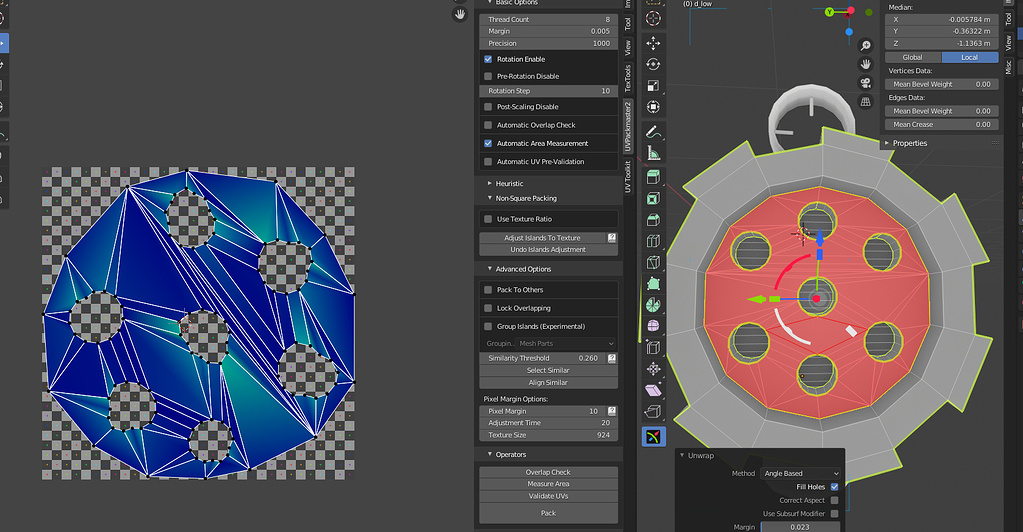This screenshot has height=532, width=1023.
Task: Toggle perspective/orthographic grid icon
Action: click(x=866, y=102)
